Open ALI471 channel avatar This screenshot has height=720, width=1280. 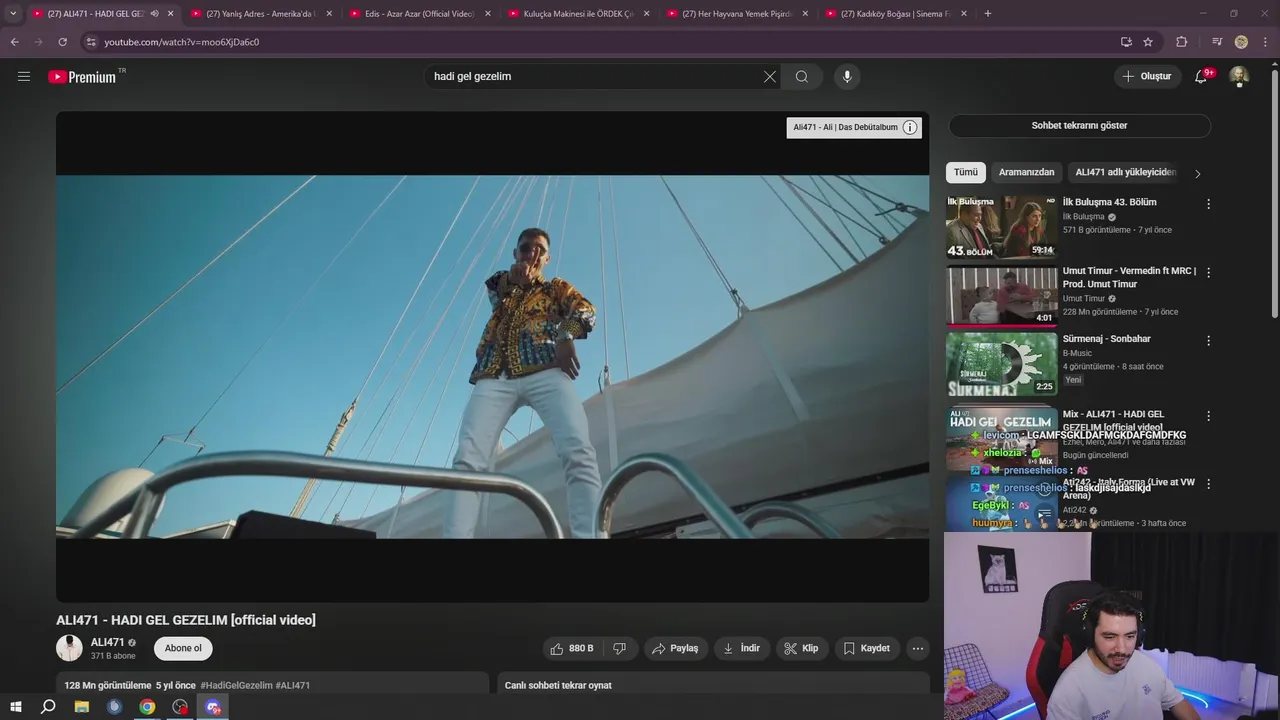click(69, 648)
